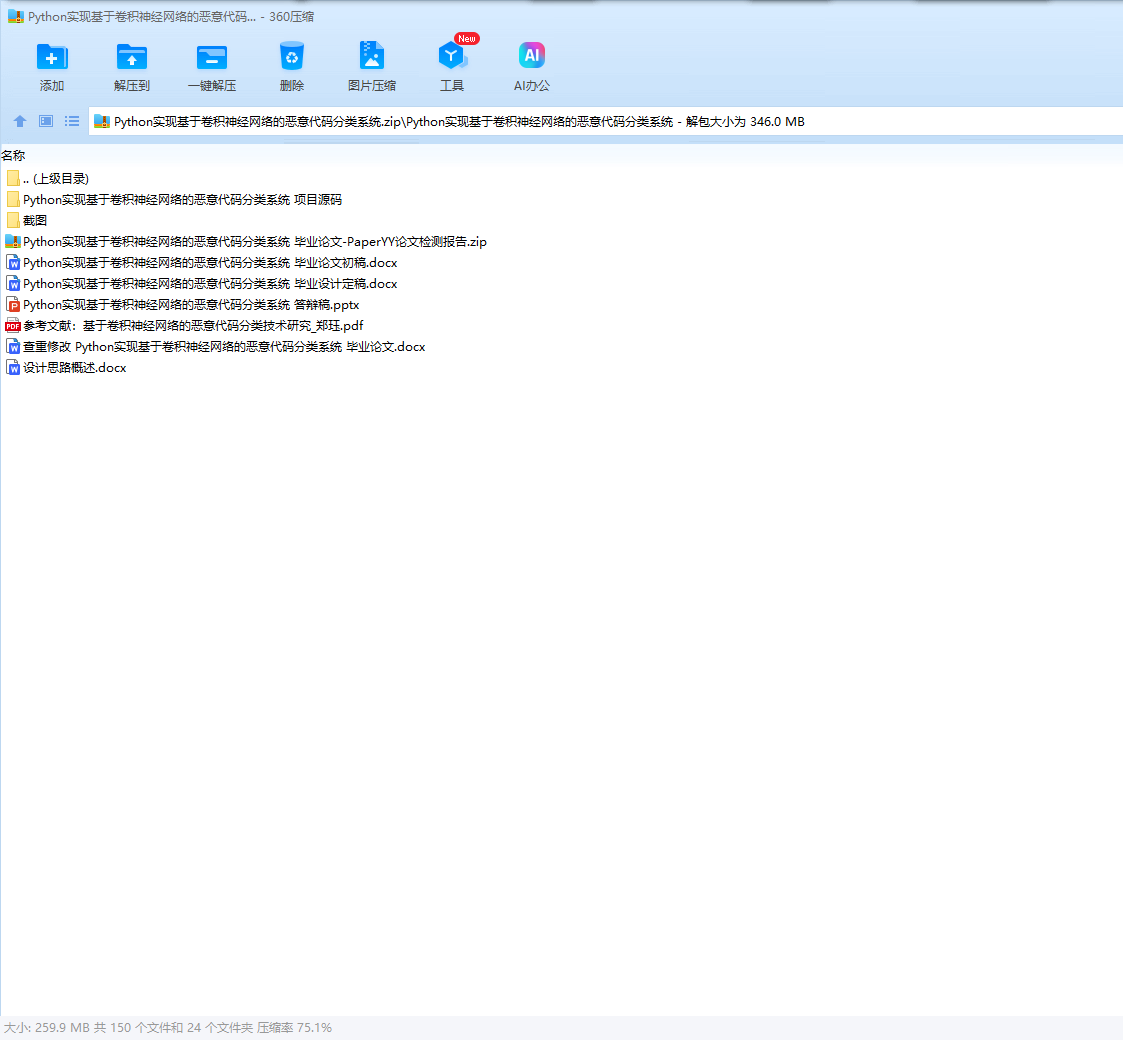Click the zip icon in the address bar
The width and height of the screenshot is (1123, 1040).
pyautogui.click(x=102, y=122)
